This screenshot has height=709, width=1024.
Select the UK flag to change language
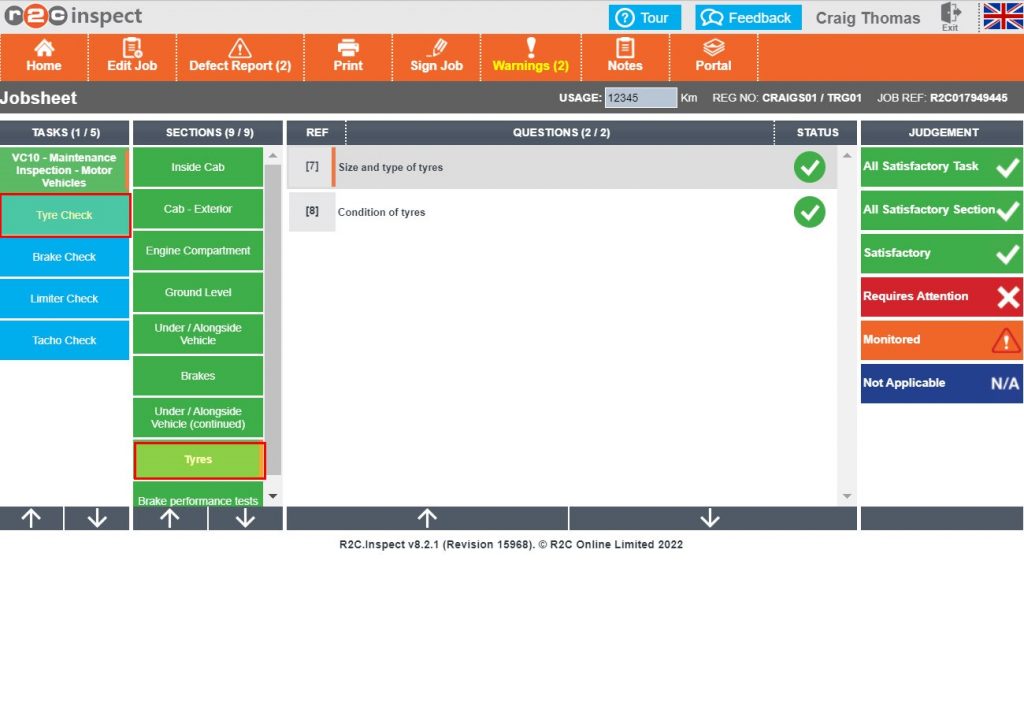tap(1000, 16)
